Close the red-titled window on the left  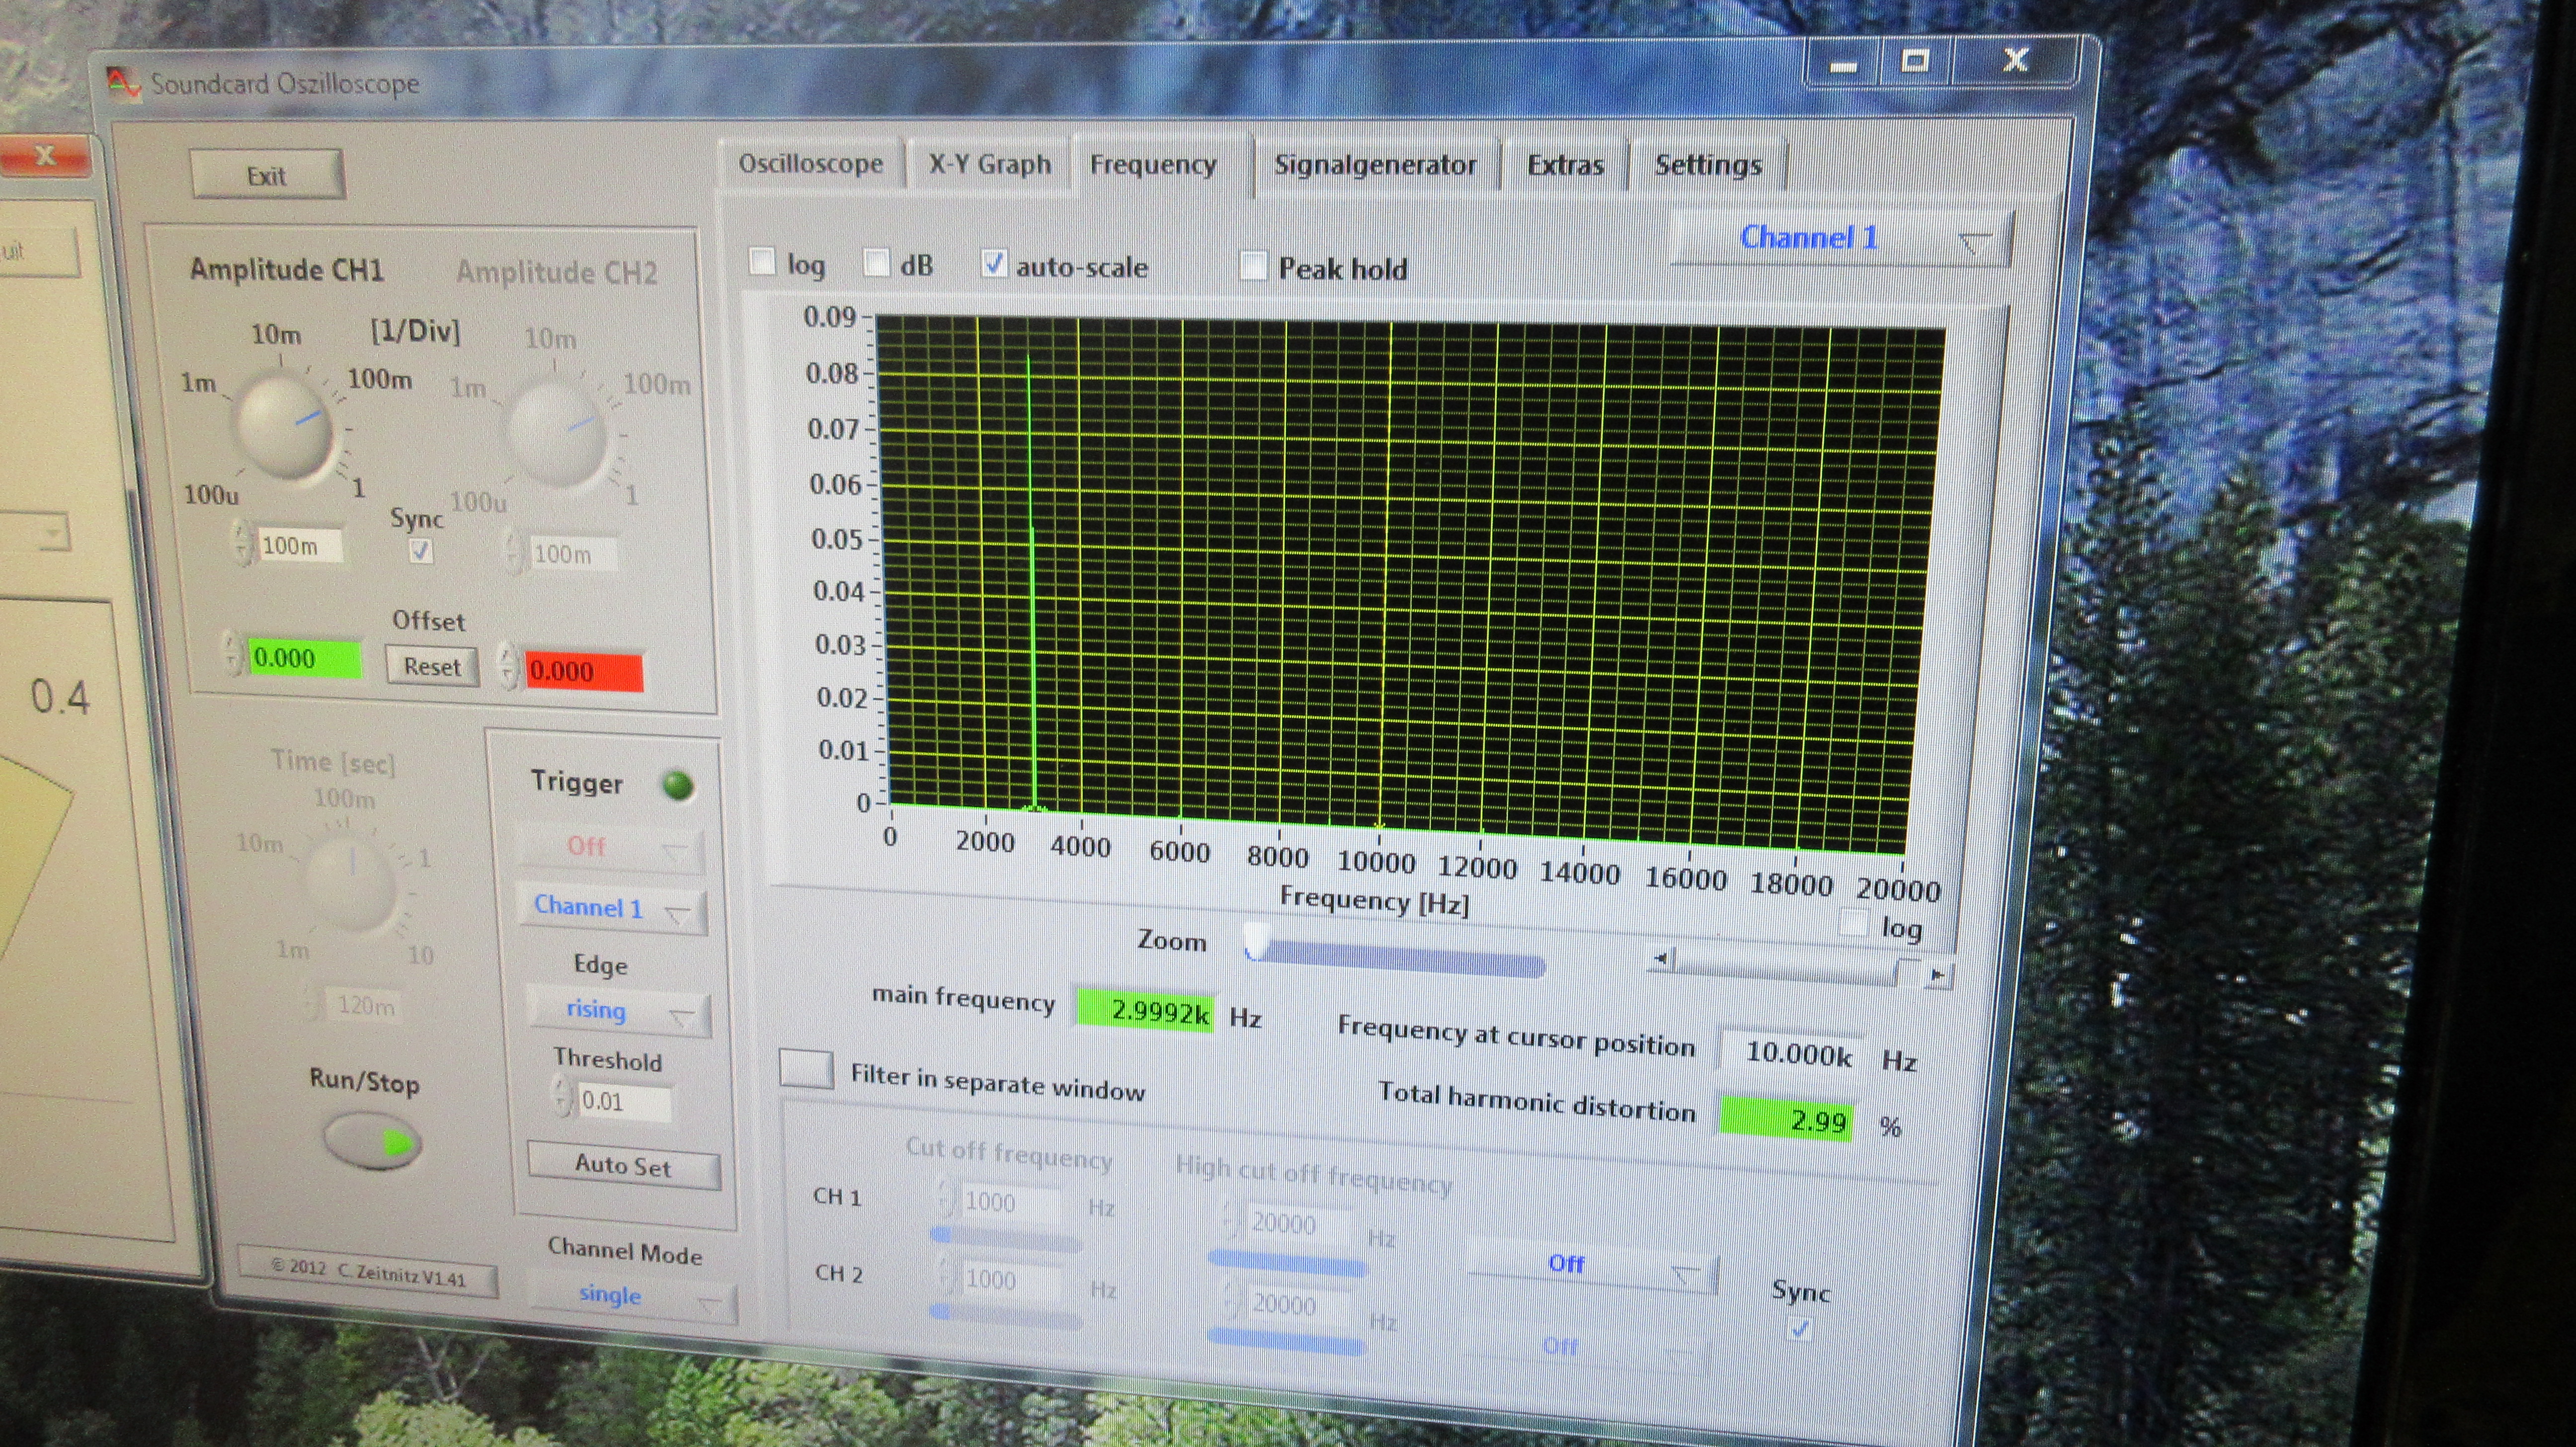[44, 155]
